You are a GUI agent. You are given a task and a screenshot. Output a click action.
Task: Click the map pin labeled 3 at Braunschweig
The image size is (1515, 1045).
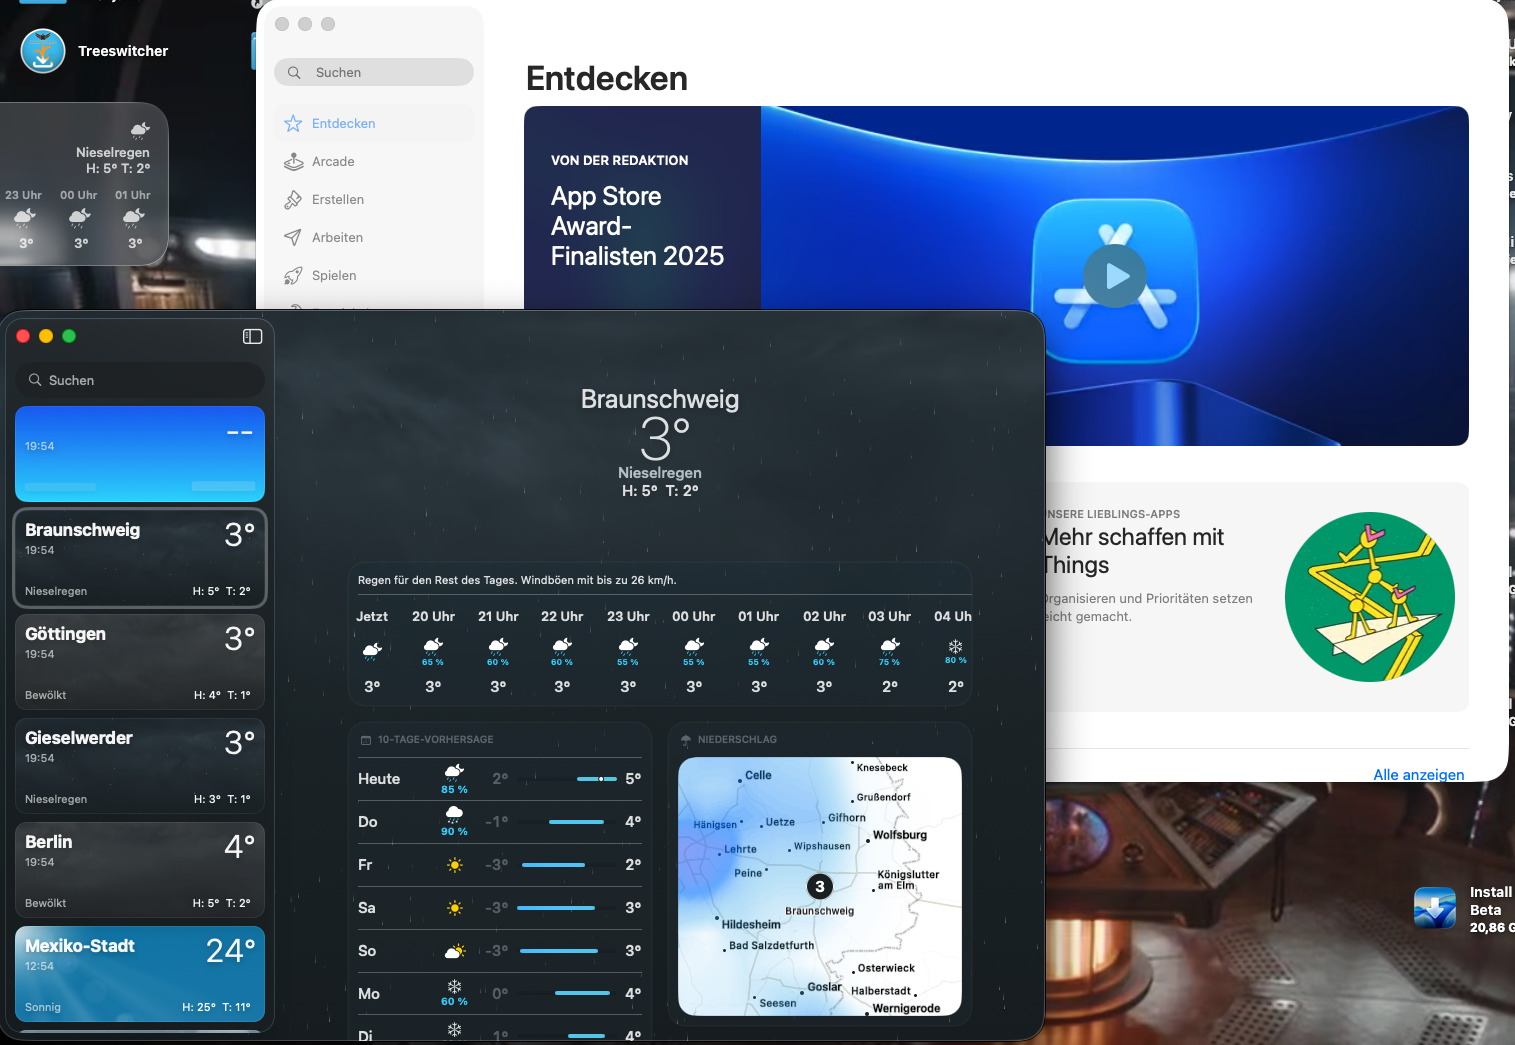[820, 887]
